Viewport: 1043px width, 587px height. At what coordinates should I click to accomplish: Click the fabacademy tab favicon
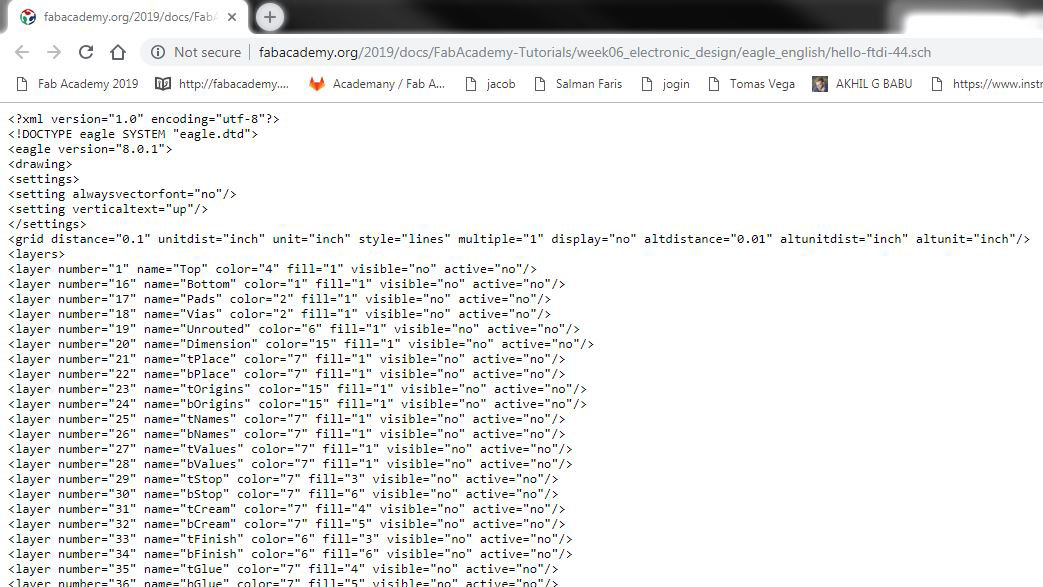coord(28,17)
